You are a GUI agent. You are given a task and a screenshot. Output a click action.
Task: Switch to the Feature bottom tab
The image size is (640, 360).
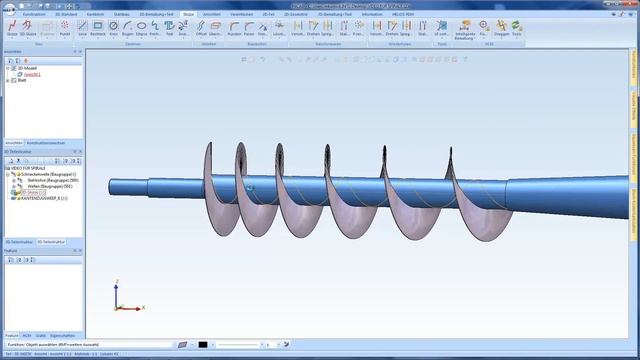[x=11, y=336]
